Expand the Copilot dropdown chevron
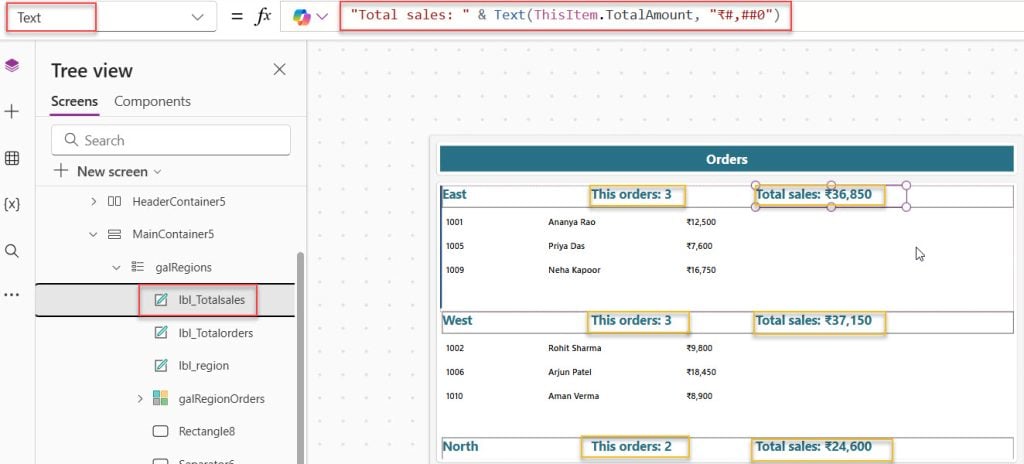 pos(322,18)
